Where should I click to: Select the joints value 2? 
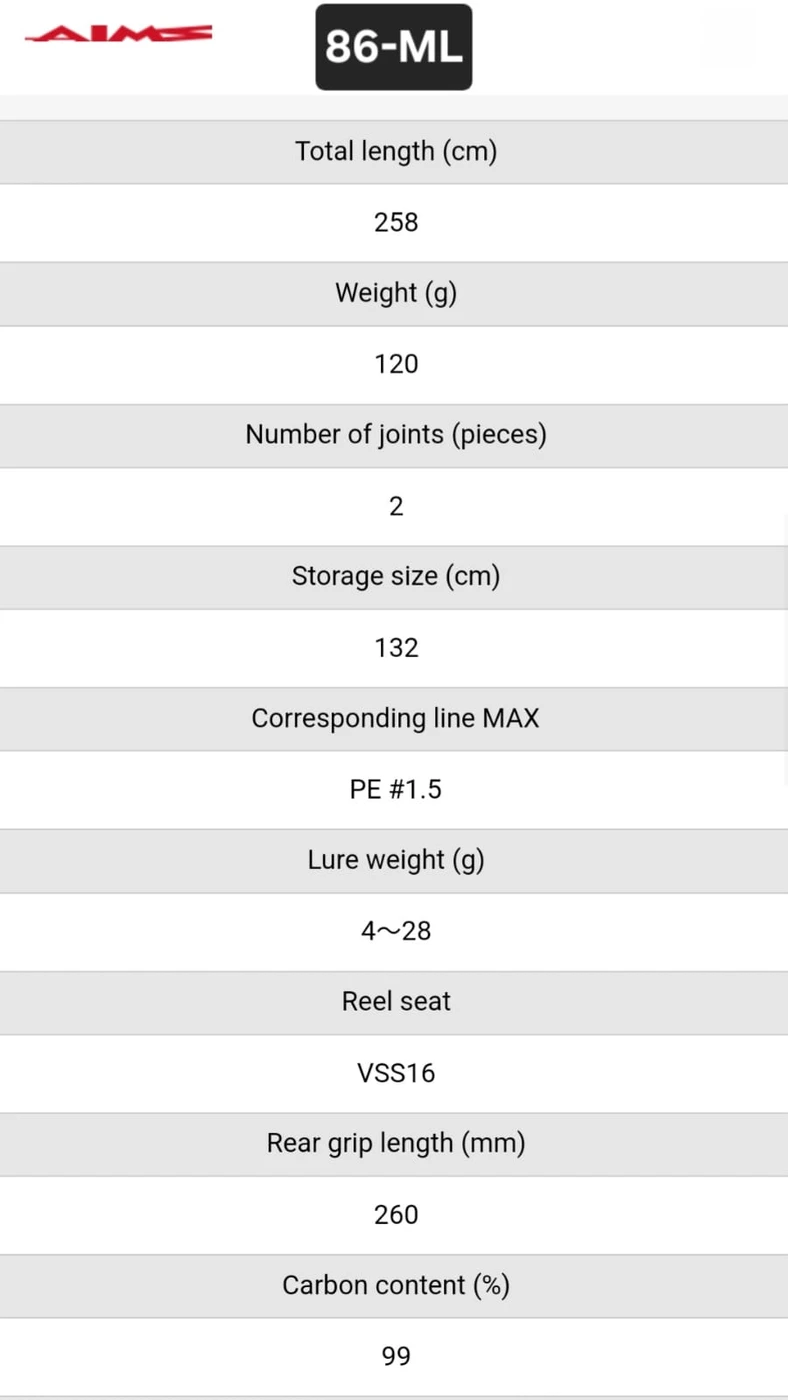click(396, 506)
